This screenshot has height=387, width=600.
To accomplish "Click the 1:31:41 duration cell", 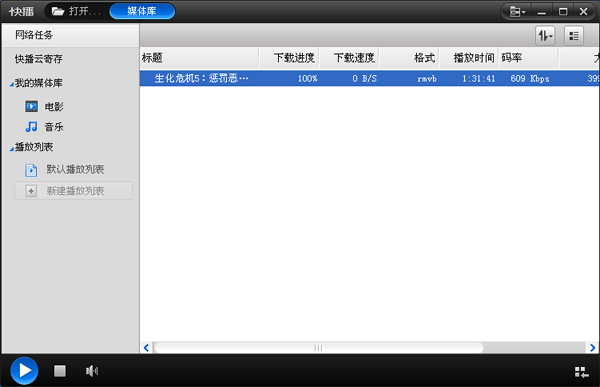I will point(479,79).
